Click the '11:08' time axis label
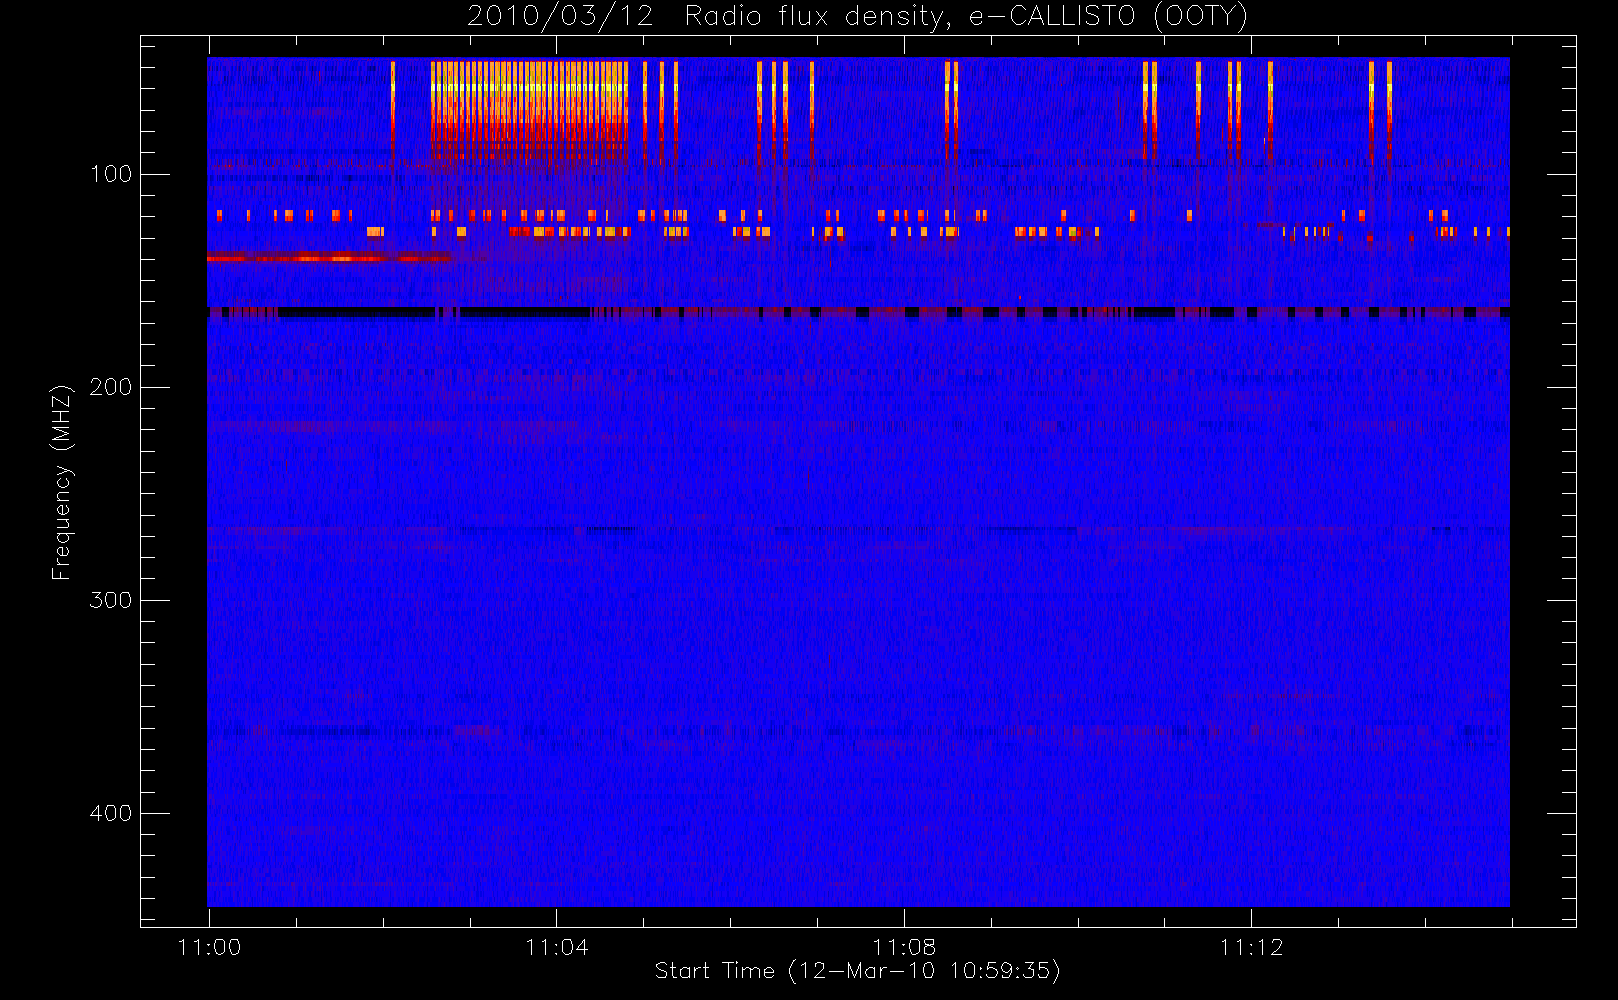Viewport: 1618px width, 1000px height. (904, 947)
